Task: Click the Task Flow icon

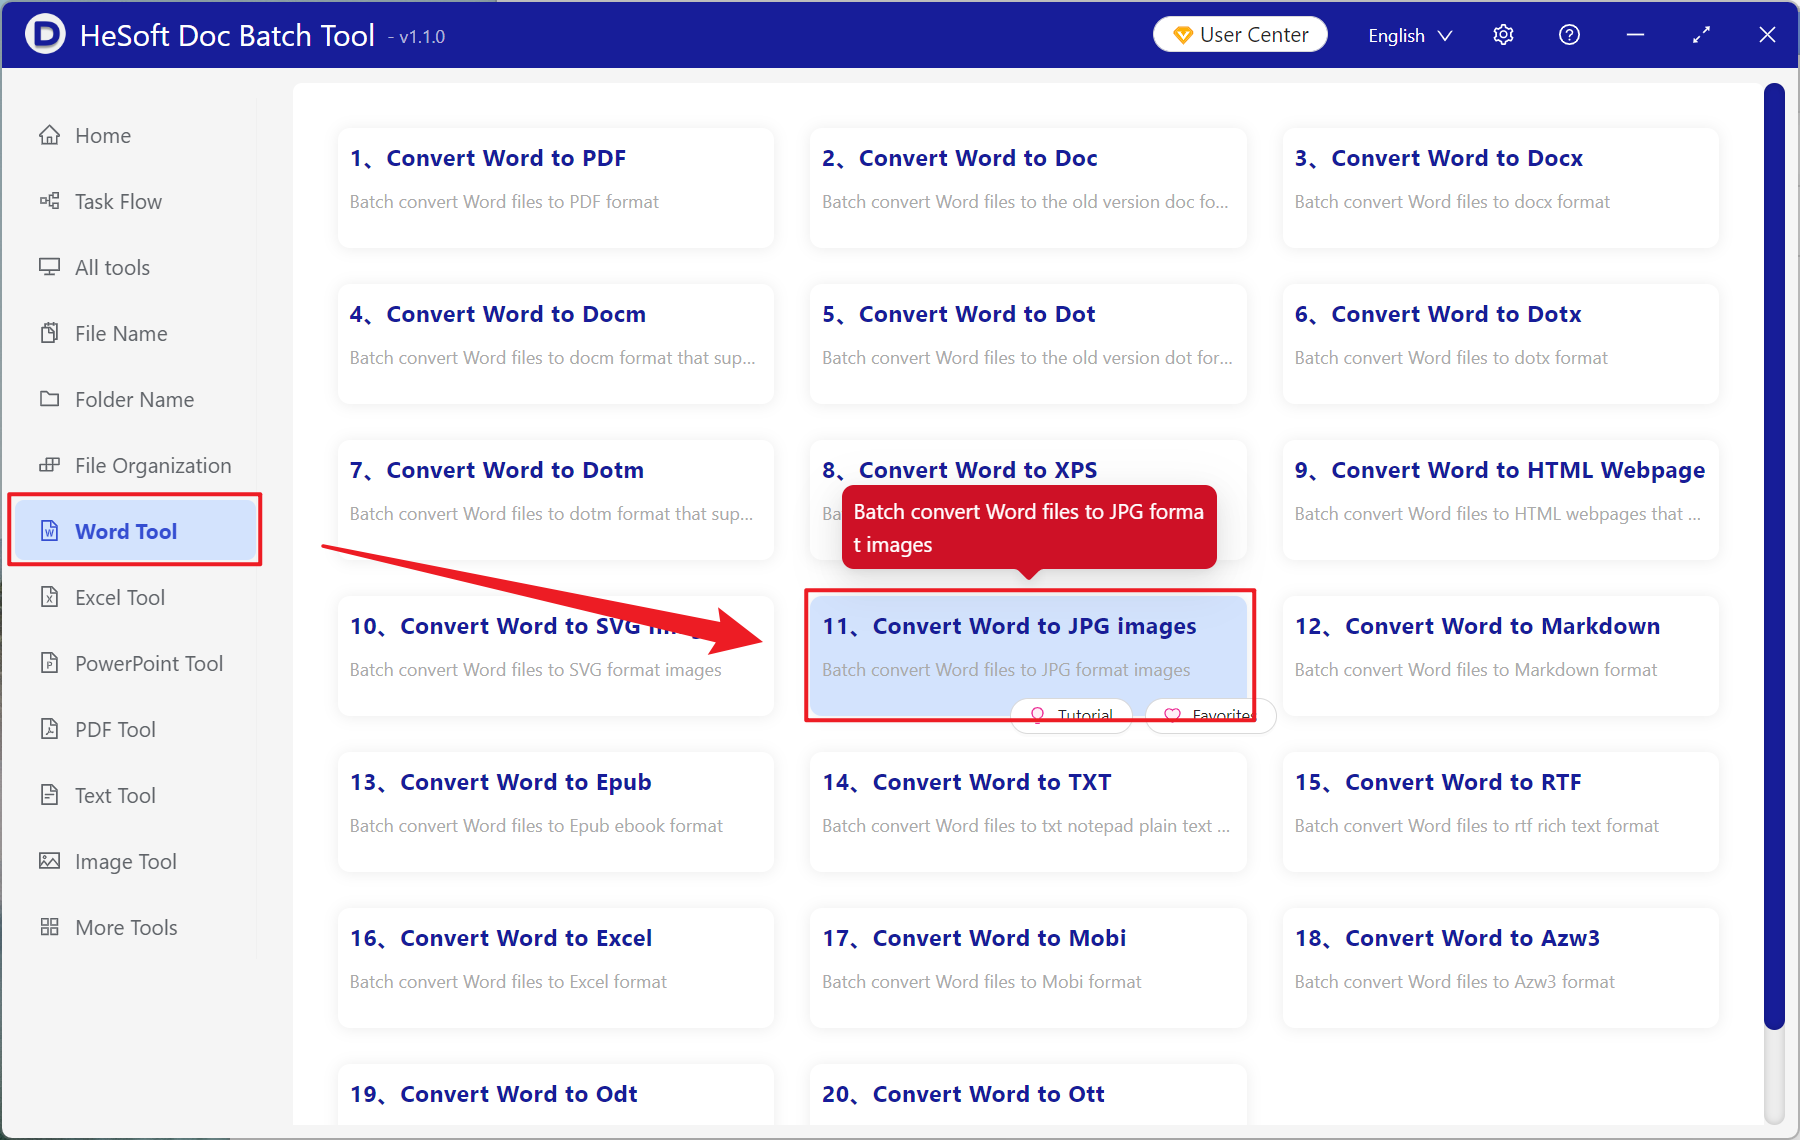Action: pos(49,201)
